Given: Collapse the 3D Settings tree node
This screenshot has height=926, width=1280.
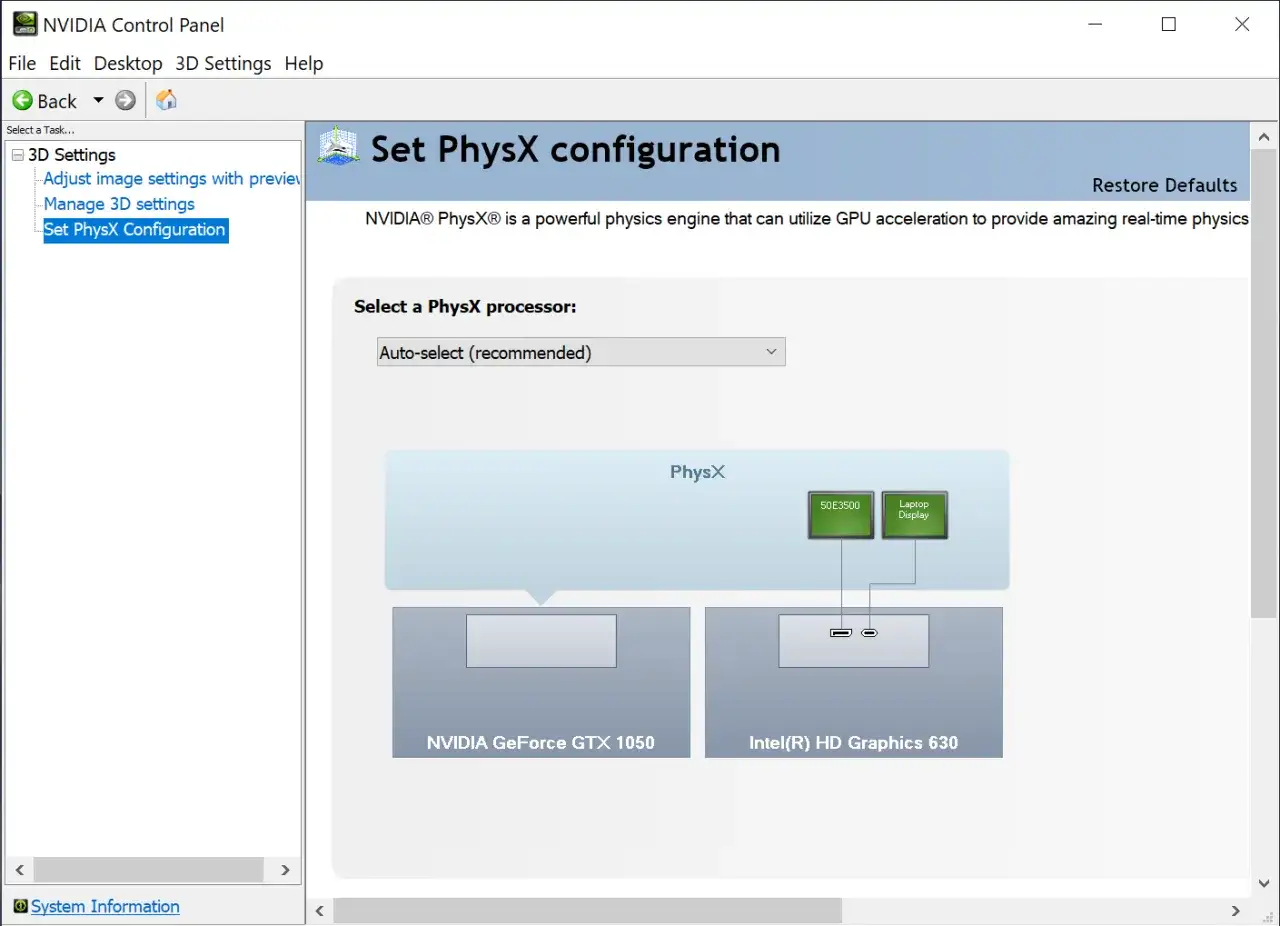Looking at the screenshot, I should pyautogui.click(x=17, y=155).
